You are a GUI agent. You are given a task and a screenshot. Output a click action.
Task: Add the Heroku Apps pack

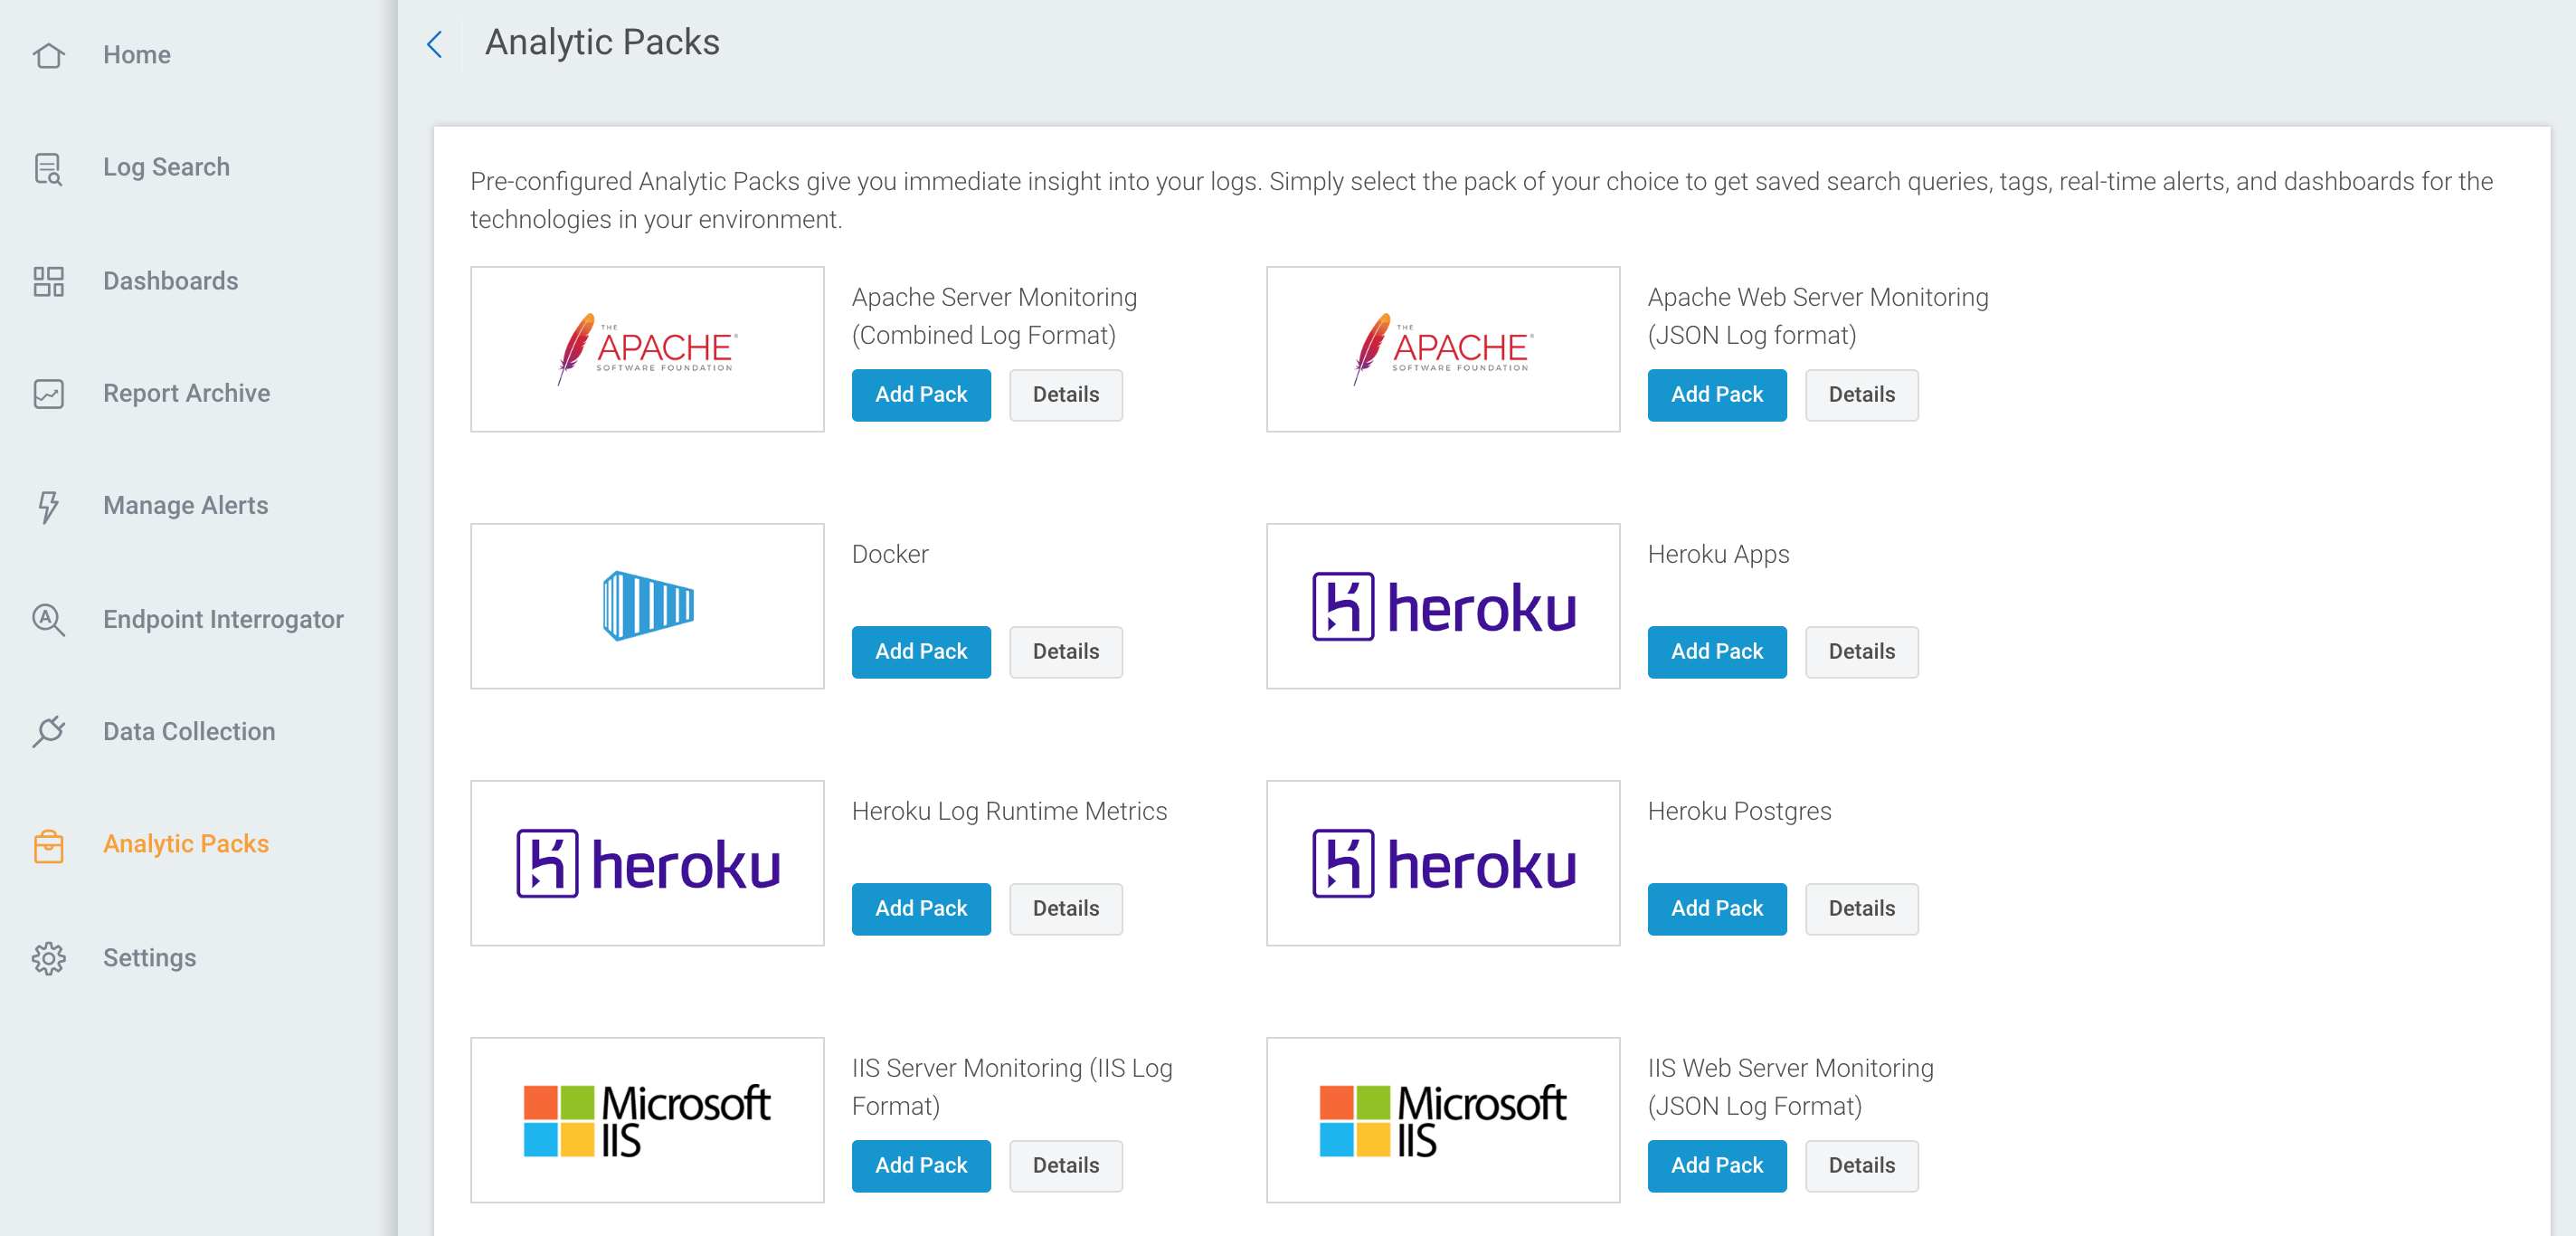coord(1716,652)
